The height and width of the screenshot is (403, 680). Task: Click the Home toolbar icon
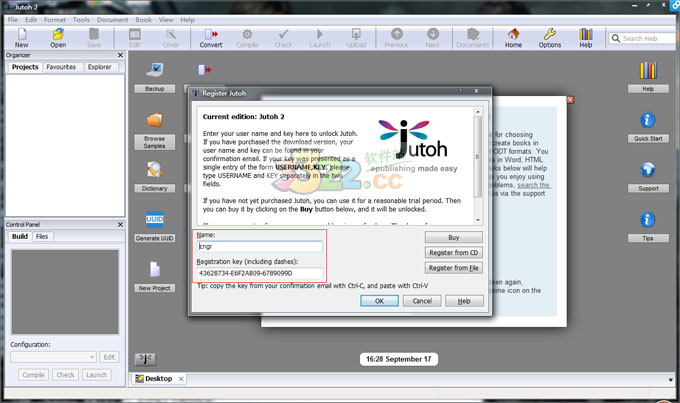pos(513,38)
